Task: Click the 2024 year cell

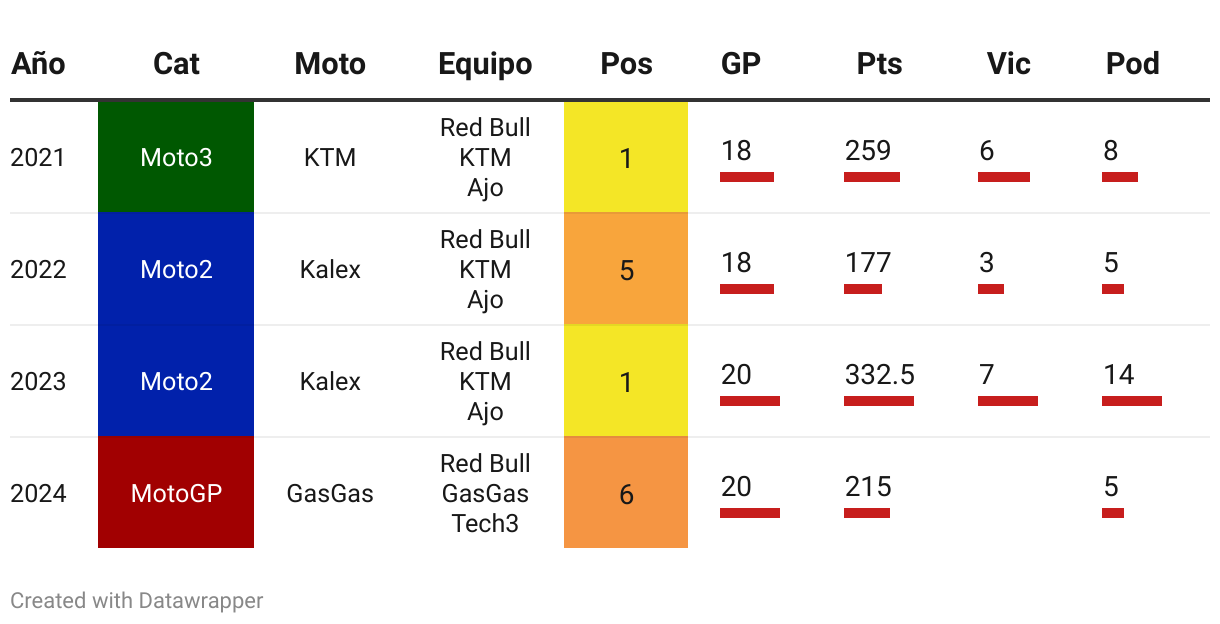Action: click(x=38, y=493)
